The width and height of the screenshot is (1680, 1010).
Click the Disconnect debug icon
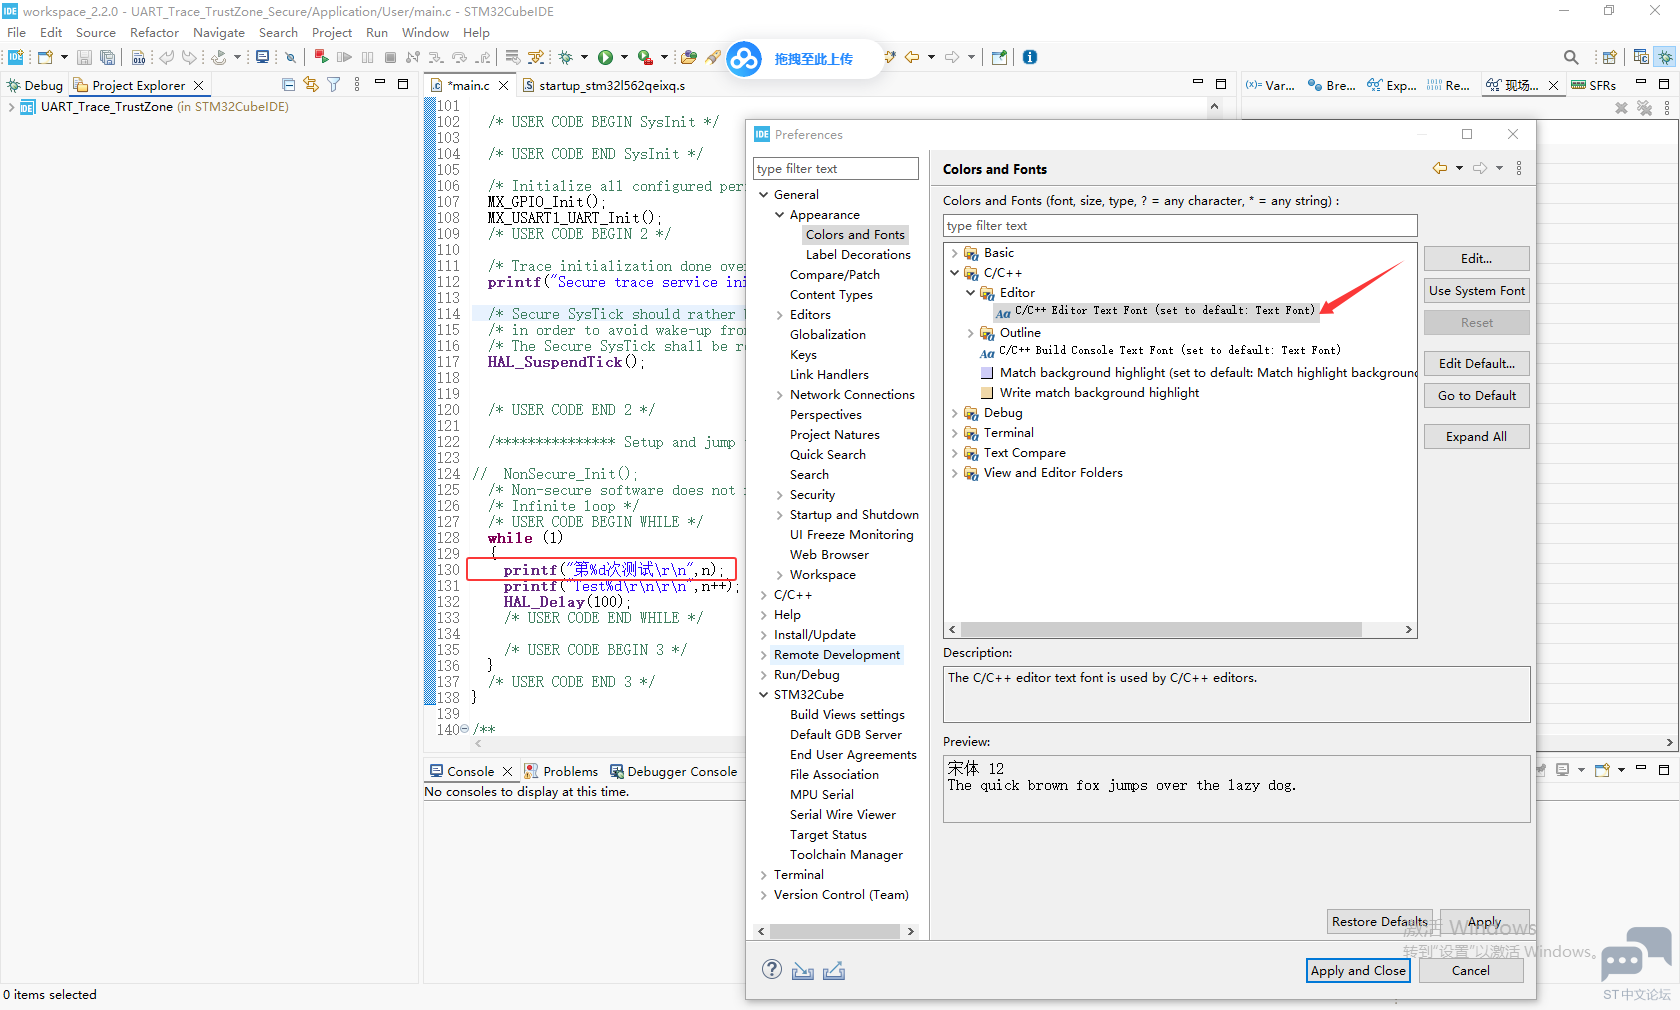click(x=413, y=58)
